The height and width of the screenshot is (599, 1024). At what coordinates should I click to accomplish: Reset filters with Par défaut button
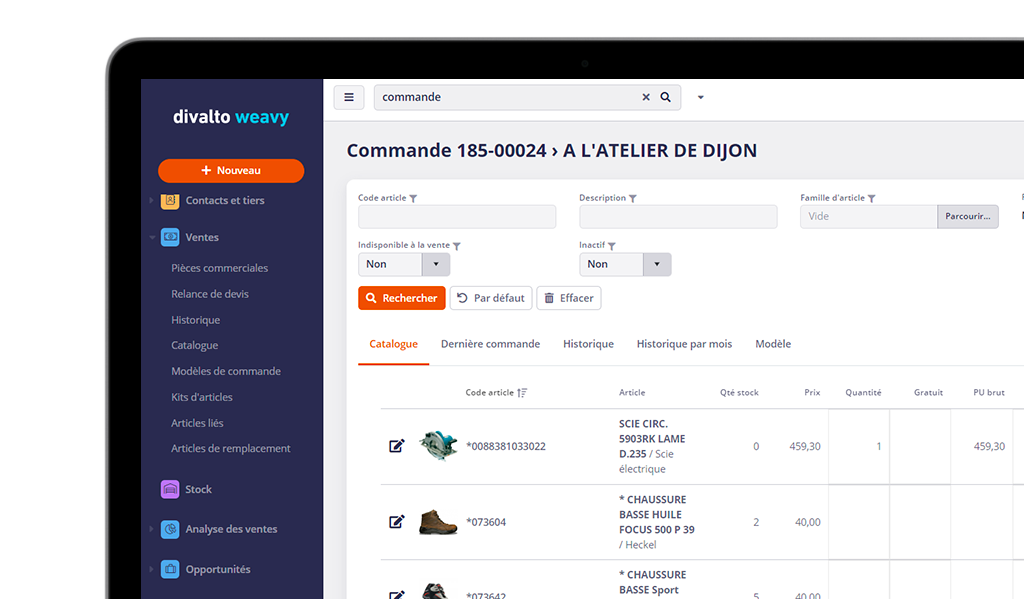pos(491,298)
